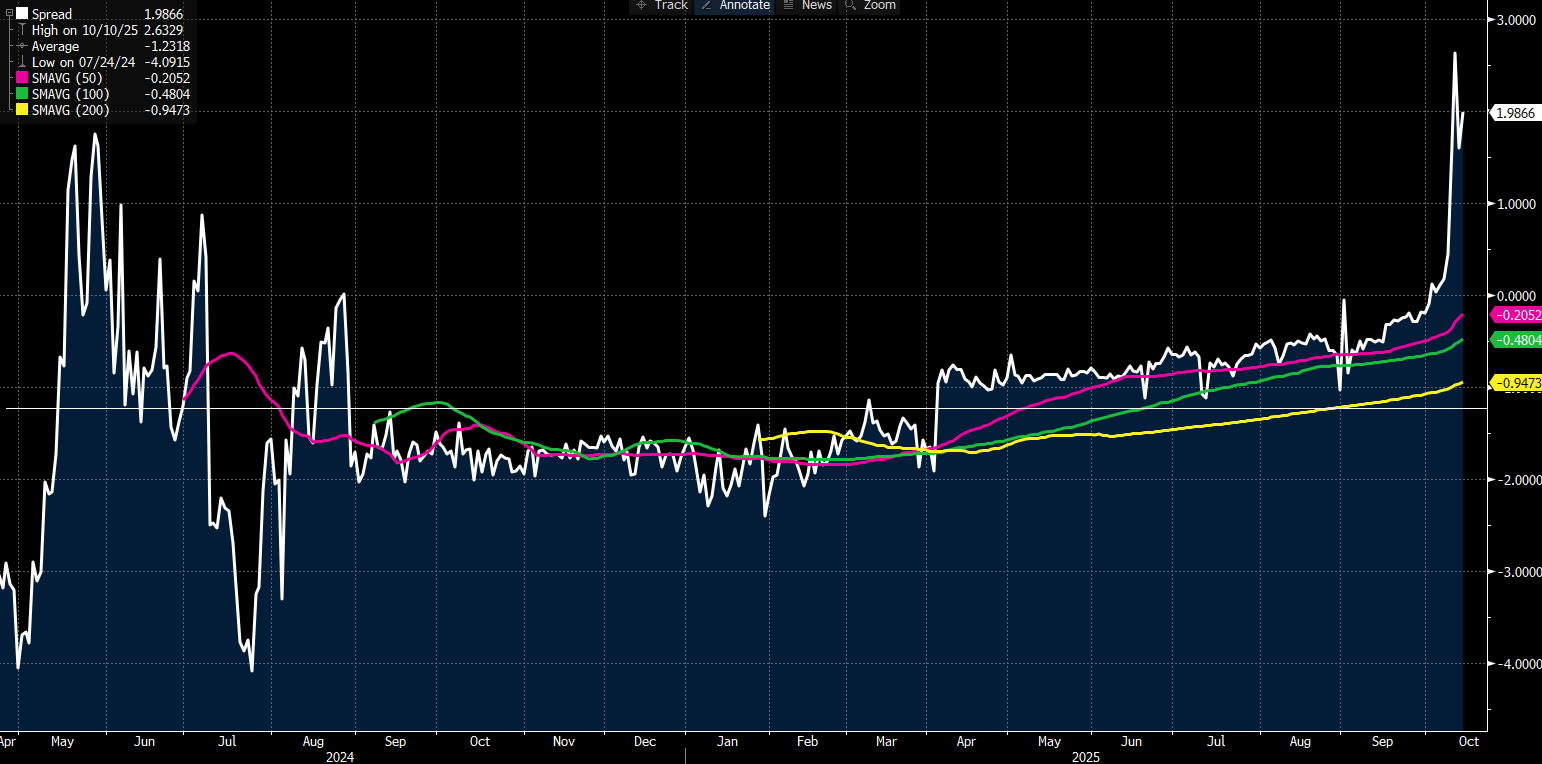Click the pink -0.2052 axis tag

point(1518,315)
